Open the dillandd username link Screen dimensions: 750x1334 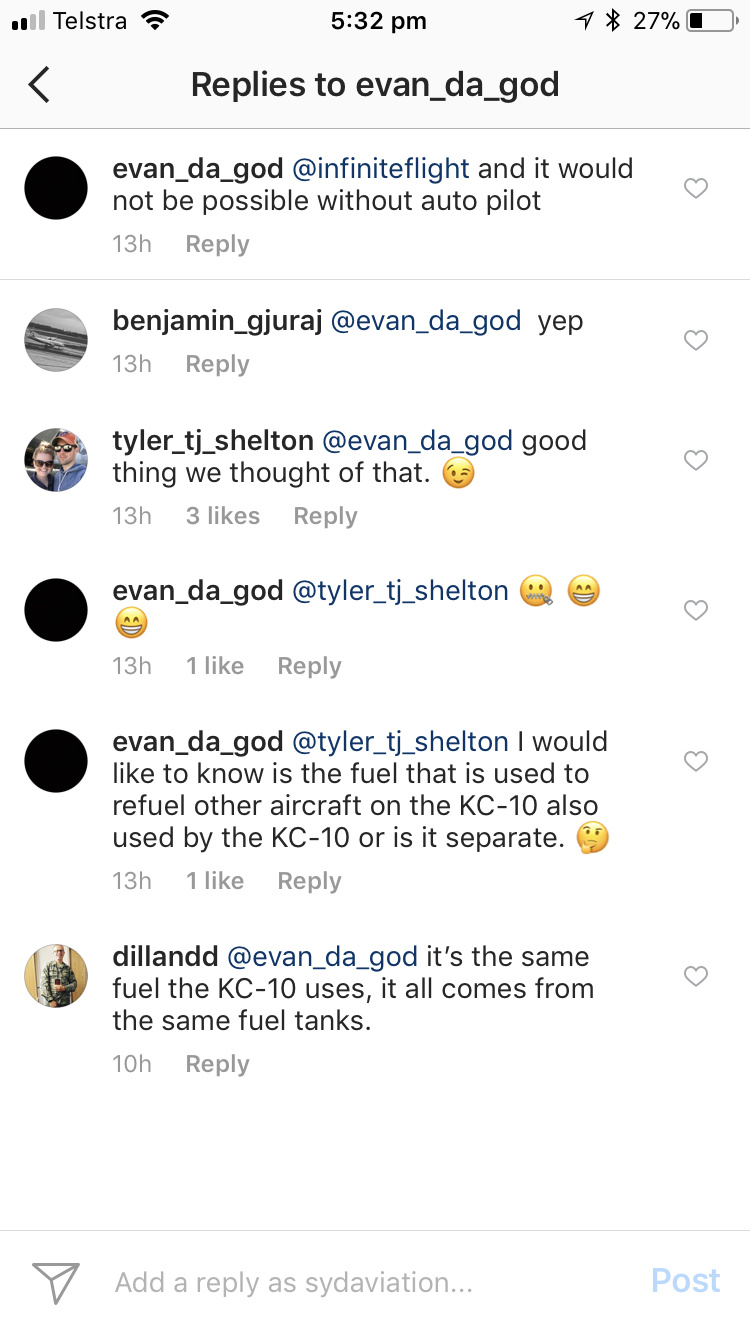165,956
